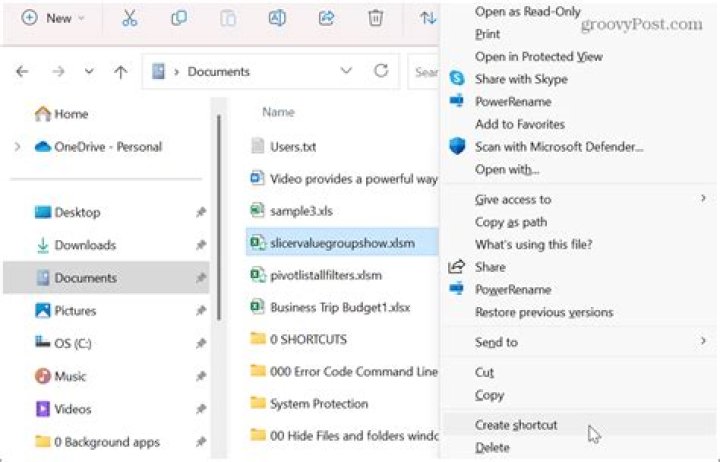The width and height of the screenshot is (720, 462).
Task: Choose Delete in context menu
Action: point(492,447)
